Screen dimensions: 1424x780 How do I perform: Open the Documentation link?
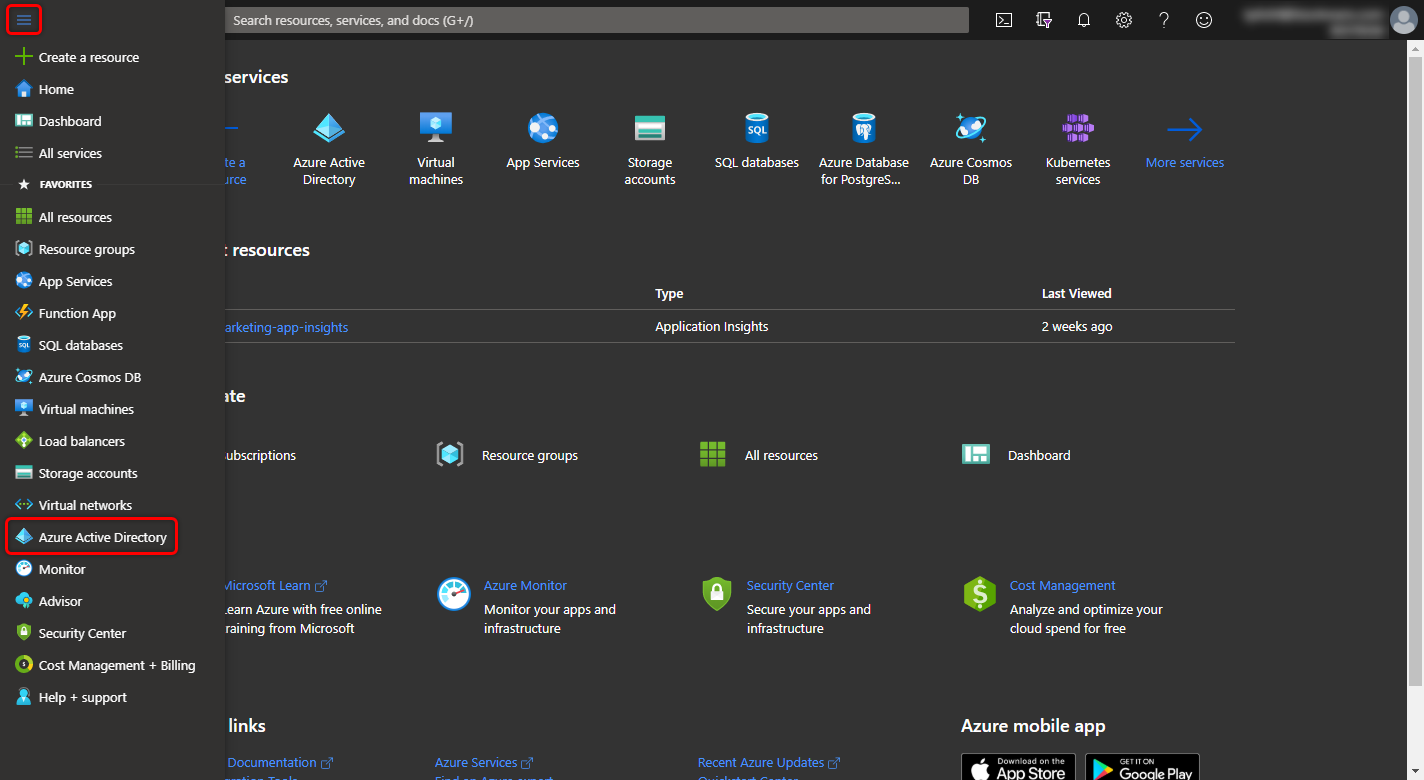[280, 763]
